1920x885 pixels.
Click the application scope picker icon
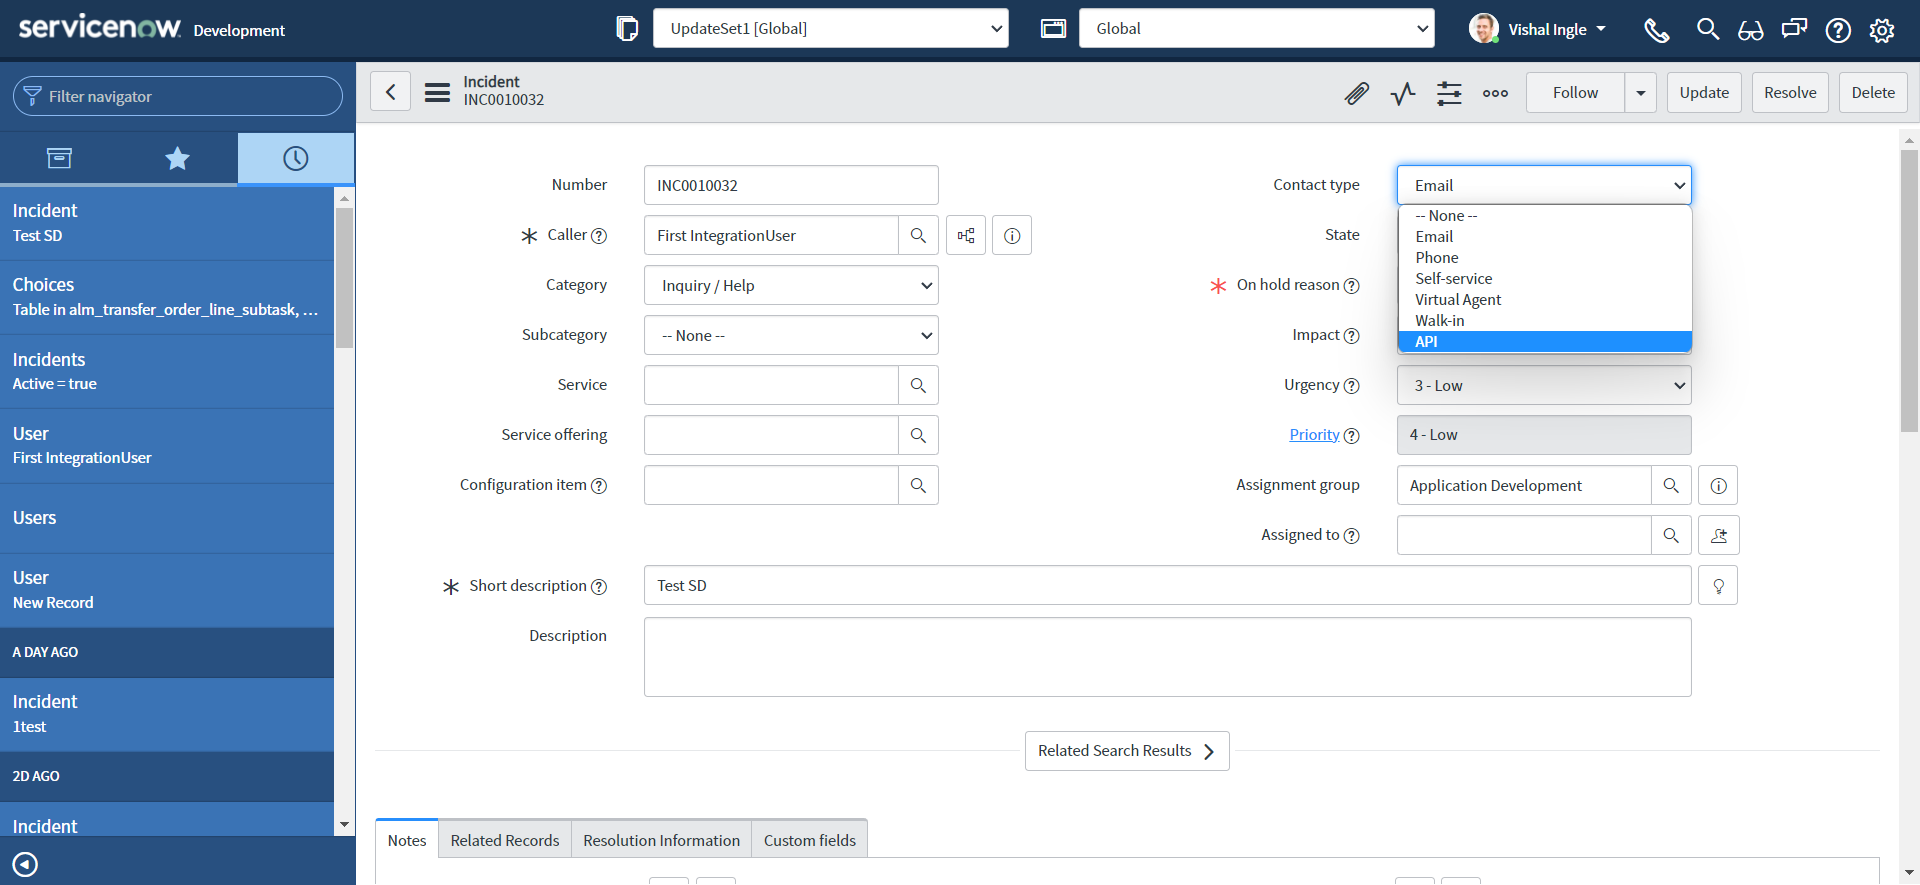click(1053, 29)
